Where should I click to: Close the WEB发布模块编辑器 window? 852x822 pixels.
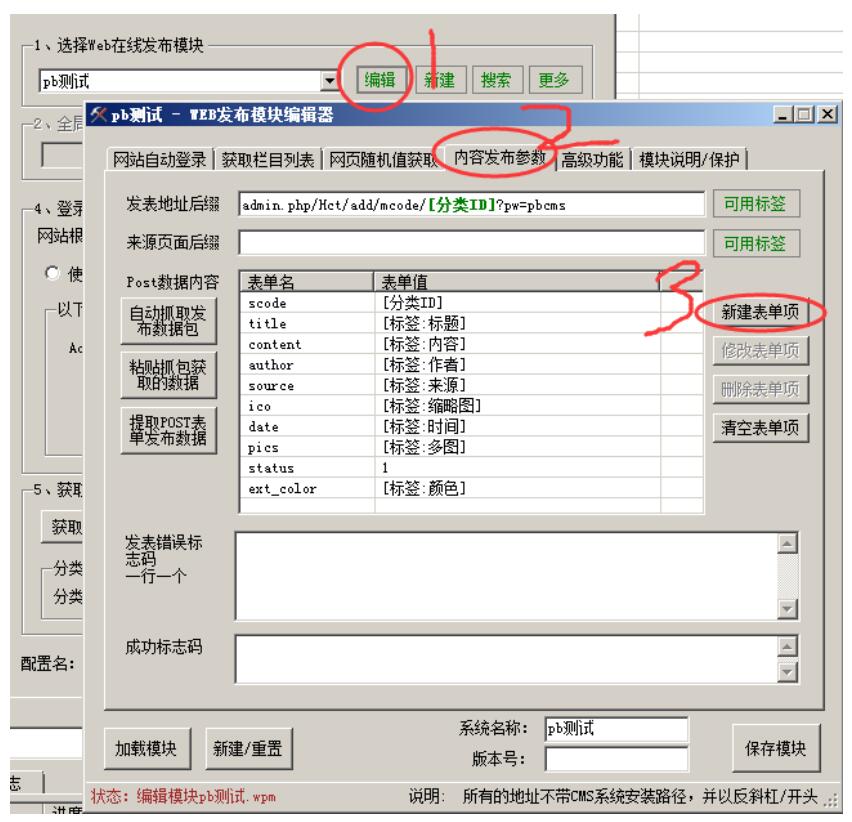pos(828,115)
